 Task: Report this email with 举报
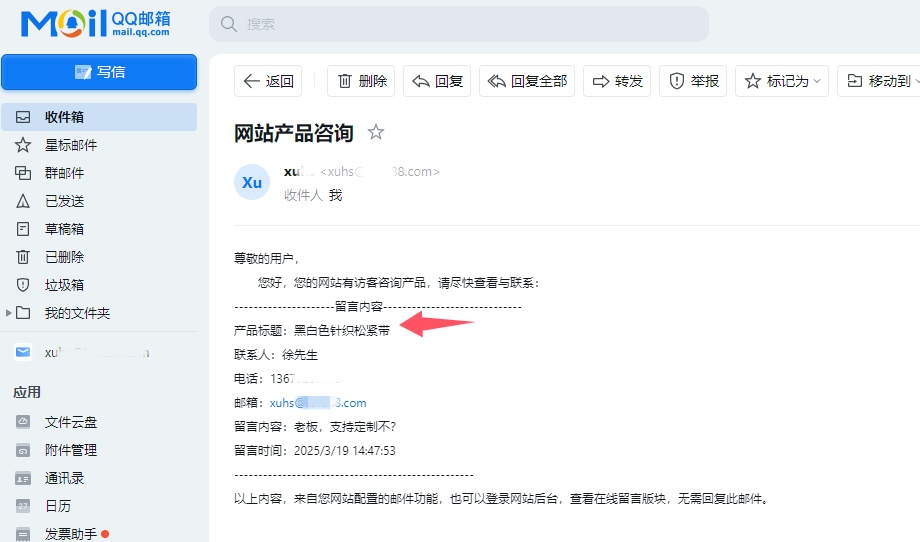click(694, 81)
